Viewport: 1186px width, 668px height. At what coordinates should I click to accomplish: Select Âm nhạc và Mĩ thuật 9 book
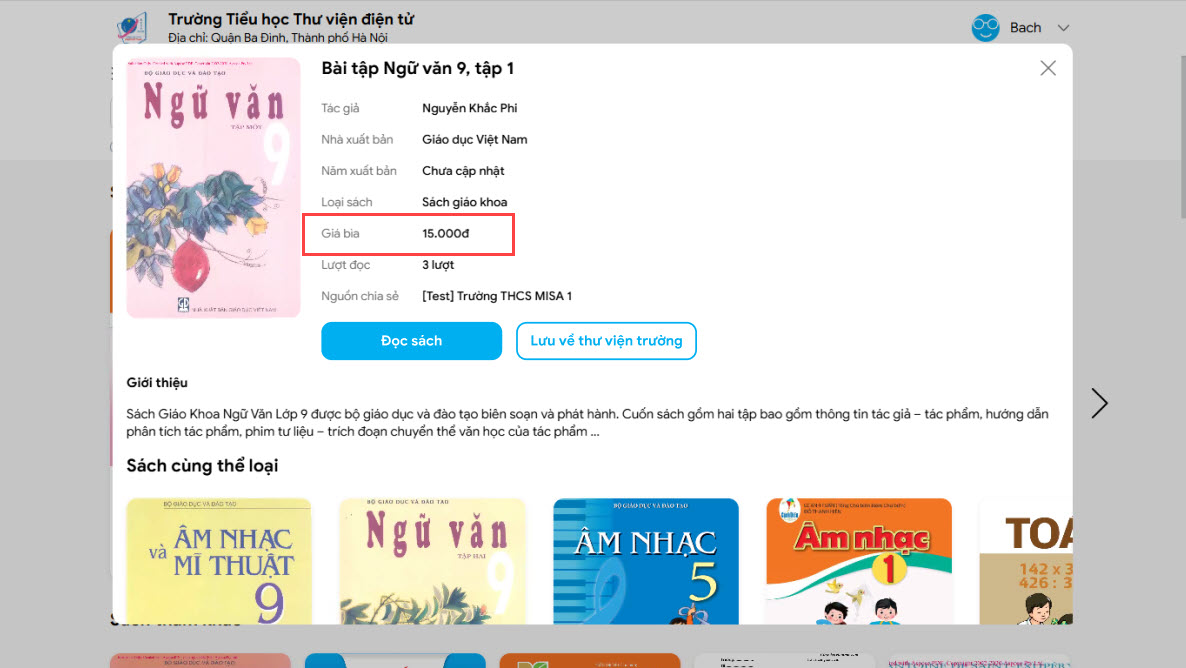pos(219,561)
